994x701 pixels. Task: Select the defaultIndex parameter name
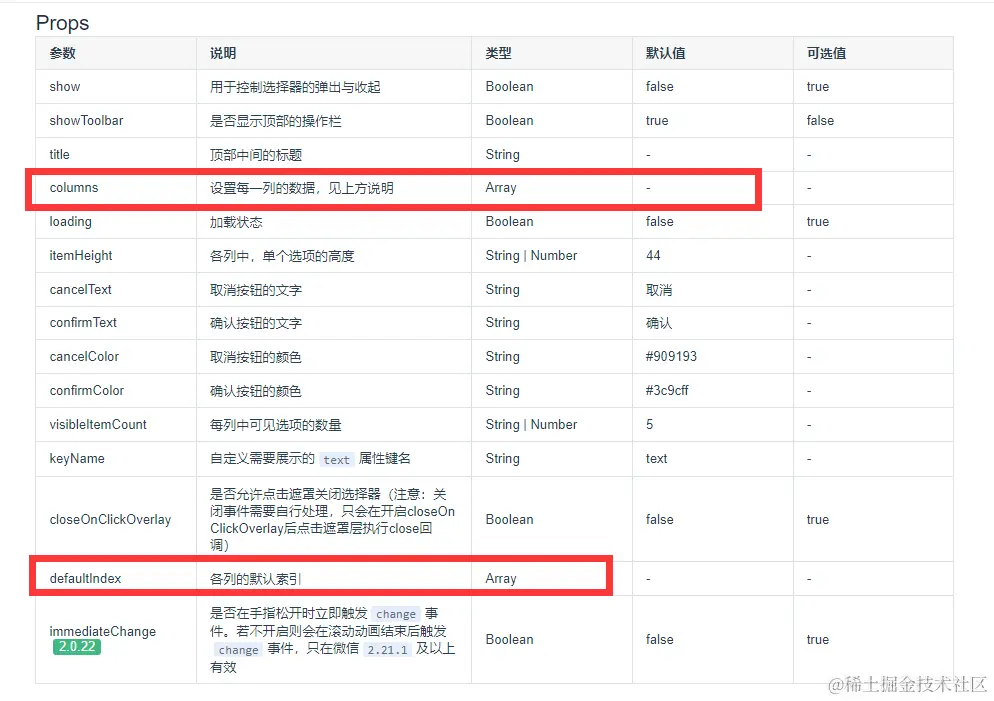pos(85,578)
